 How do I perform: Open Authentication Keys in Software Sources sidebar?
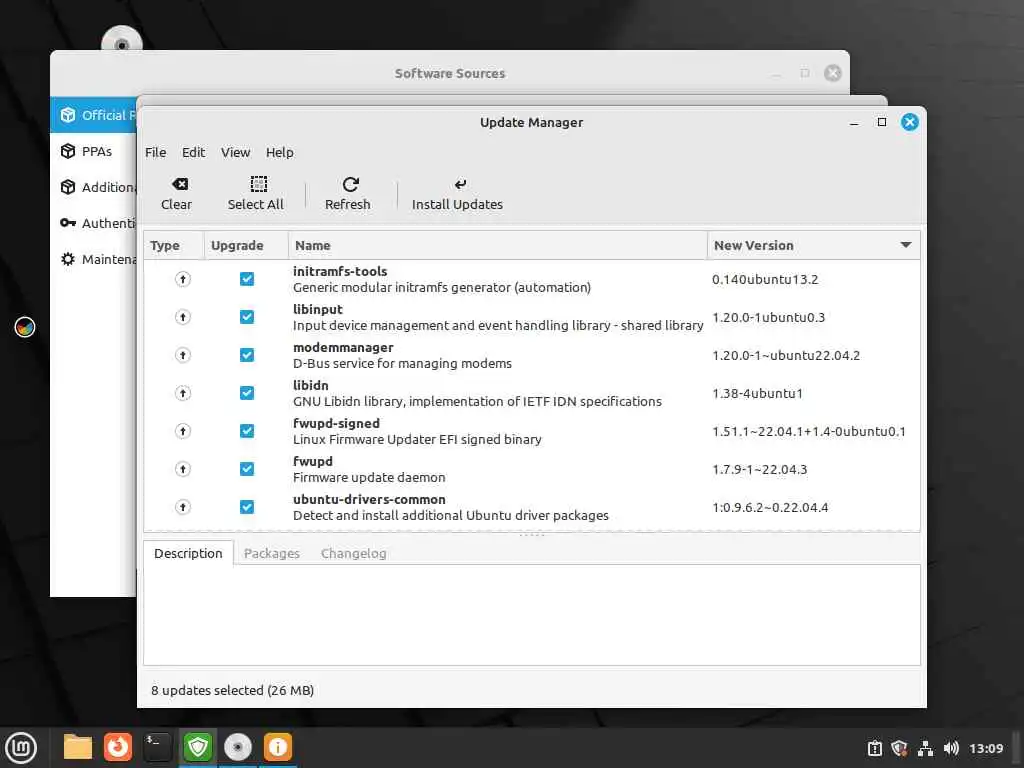[93, 223]
